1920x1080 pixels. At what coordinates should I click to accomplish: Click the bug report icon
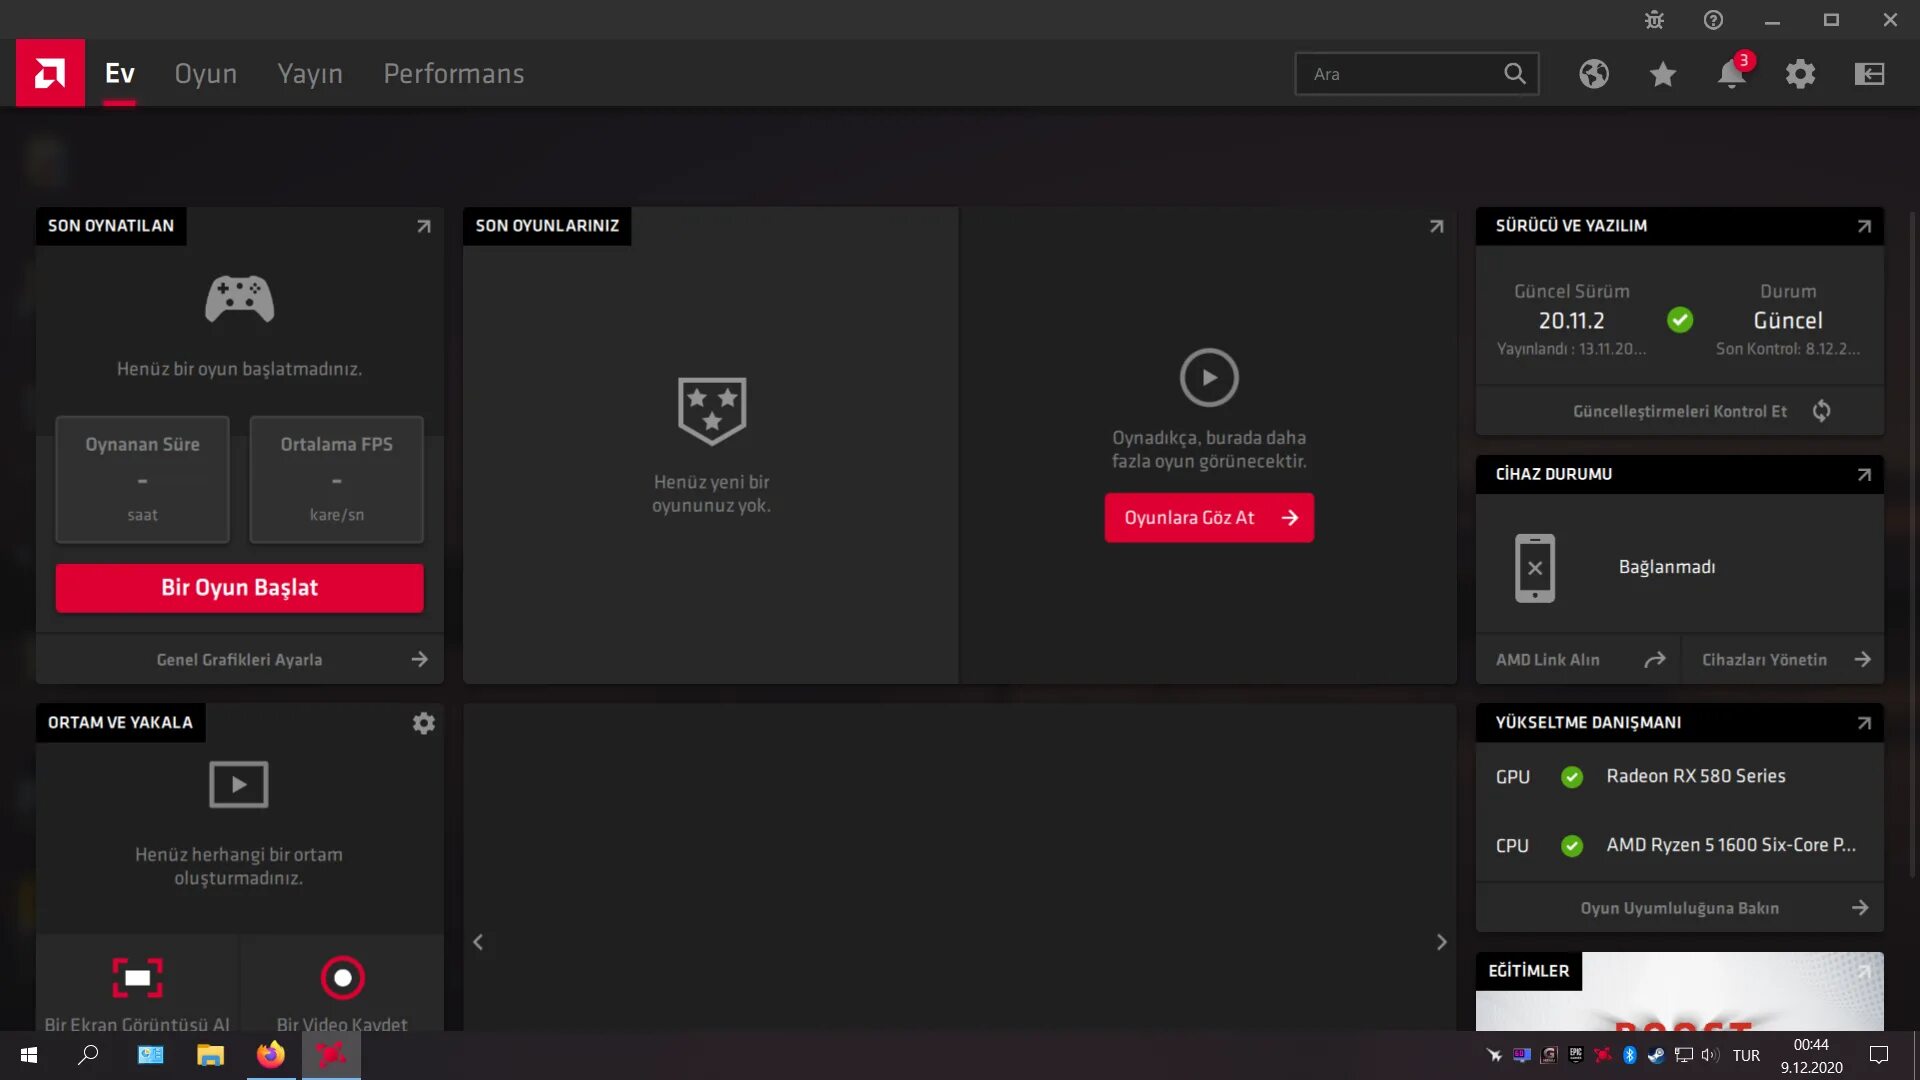1654,20
